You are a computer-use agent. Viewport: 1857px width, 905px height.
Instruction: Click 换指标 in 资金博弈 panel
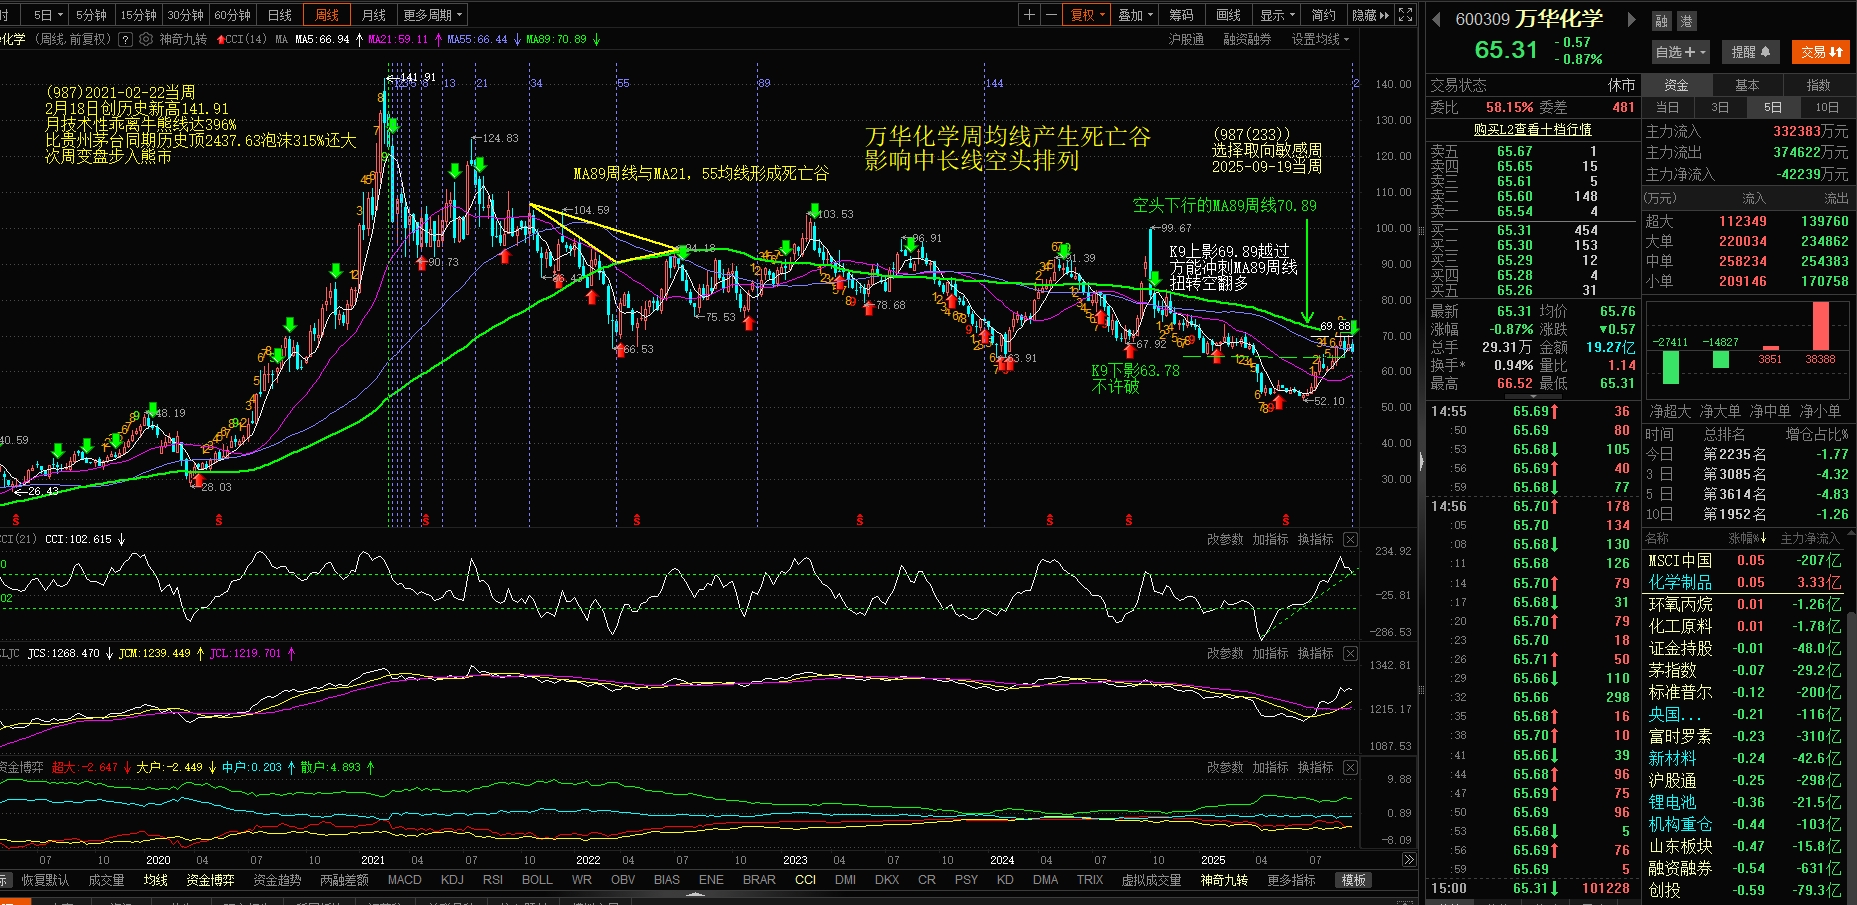pyautogui.click(x=1315, y=768)
